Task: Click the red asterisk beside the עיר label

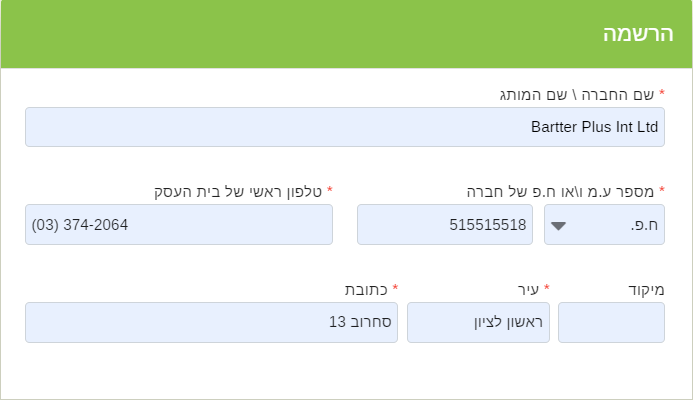Action: click(x=546, y=288)
